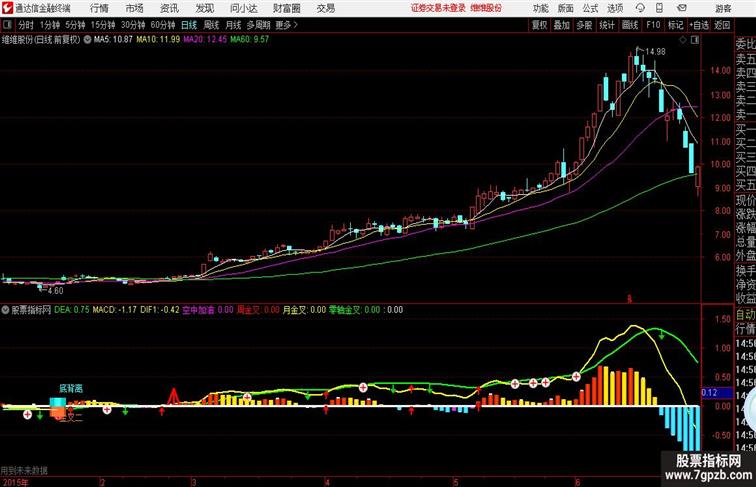
Task: Click the 返回 back button
Action: click(722, 25)
